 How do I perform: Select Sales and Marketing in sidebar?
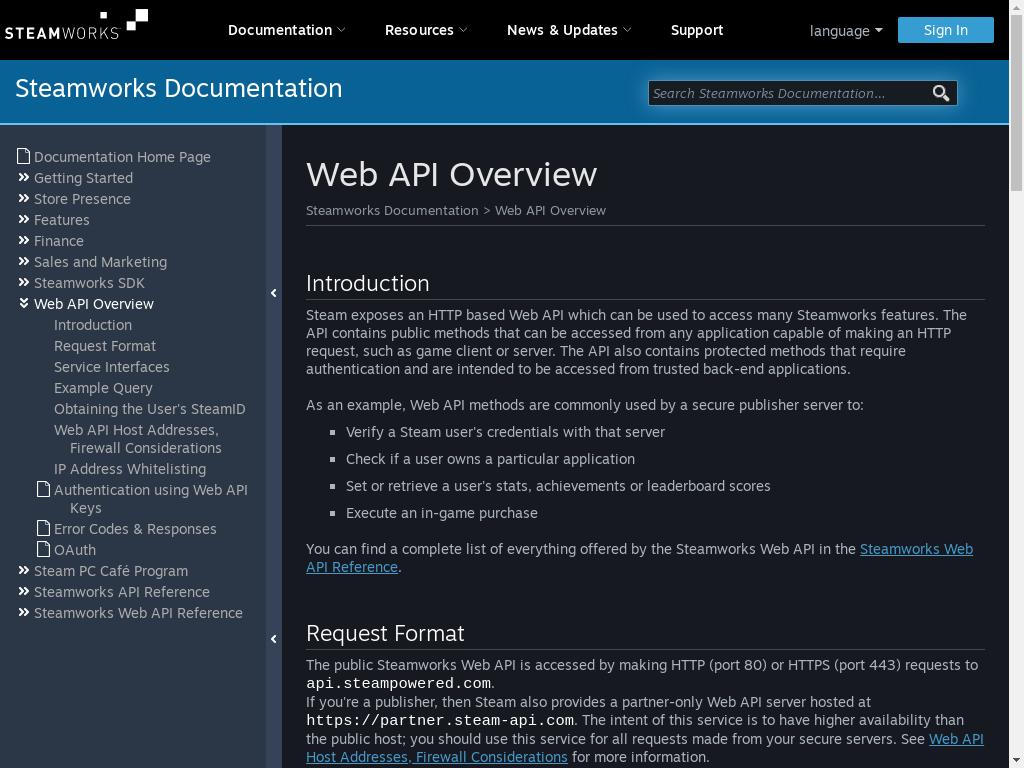101,262
